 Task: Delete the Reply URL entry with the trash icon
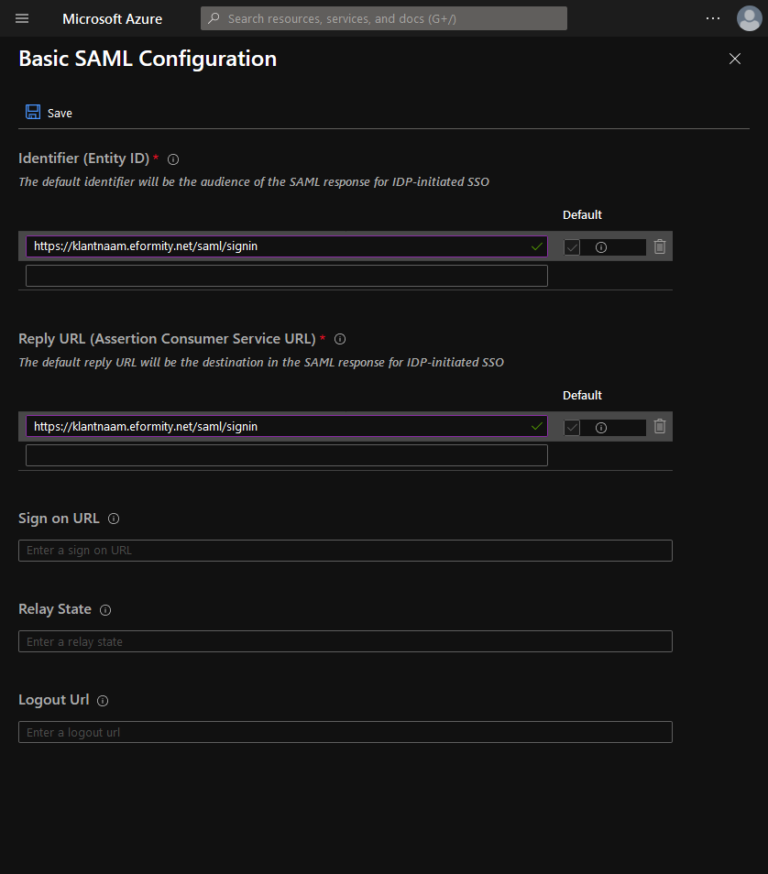click(x=659, y=426)
